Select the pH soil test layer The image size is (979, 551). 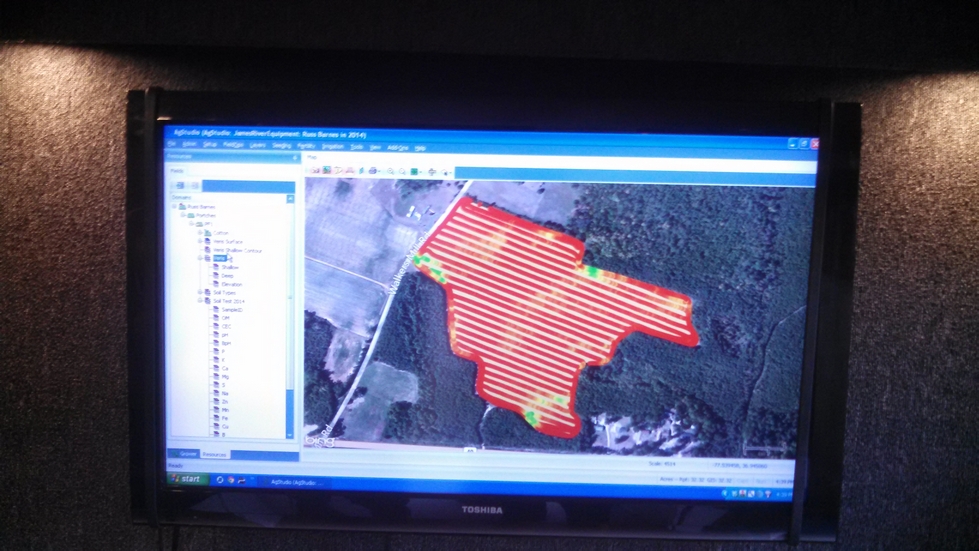click(x=225, y=334)
